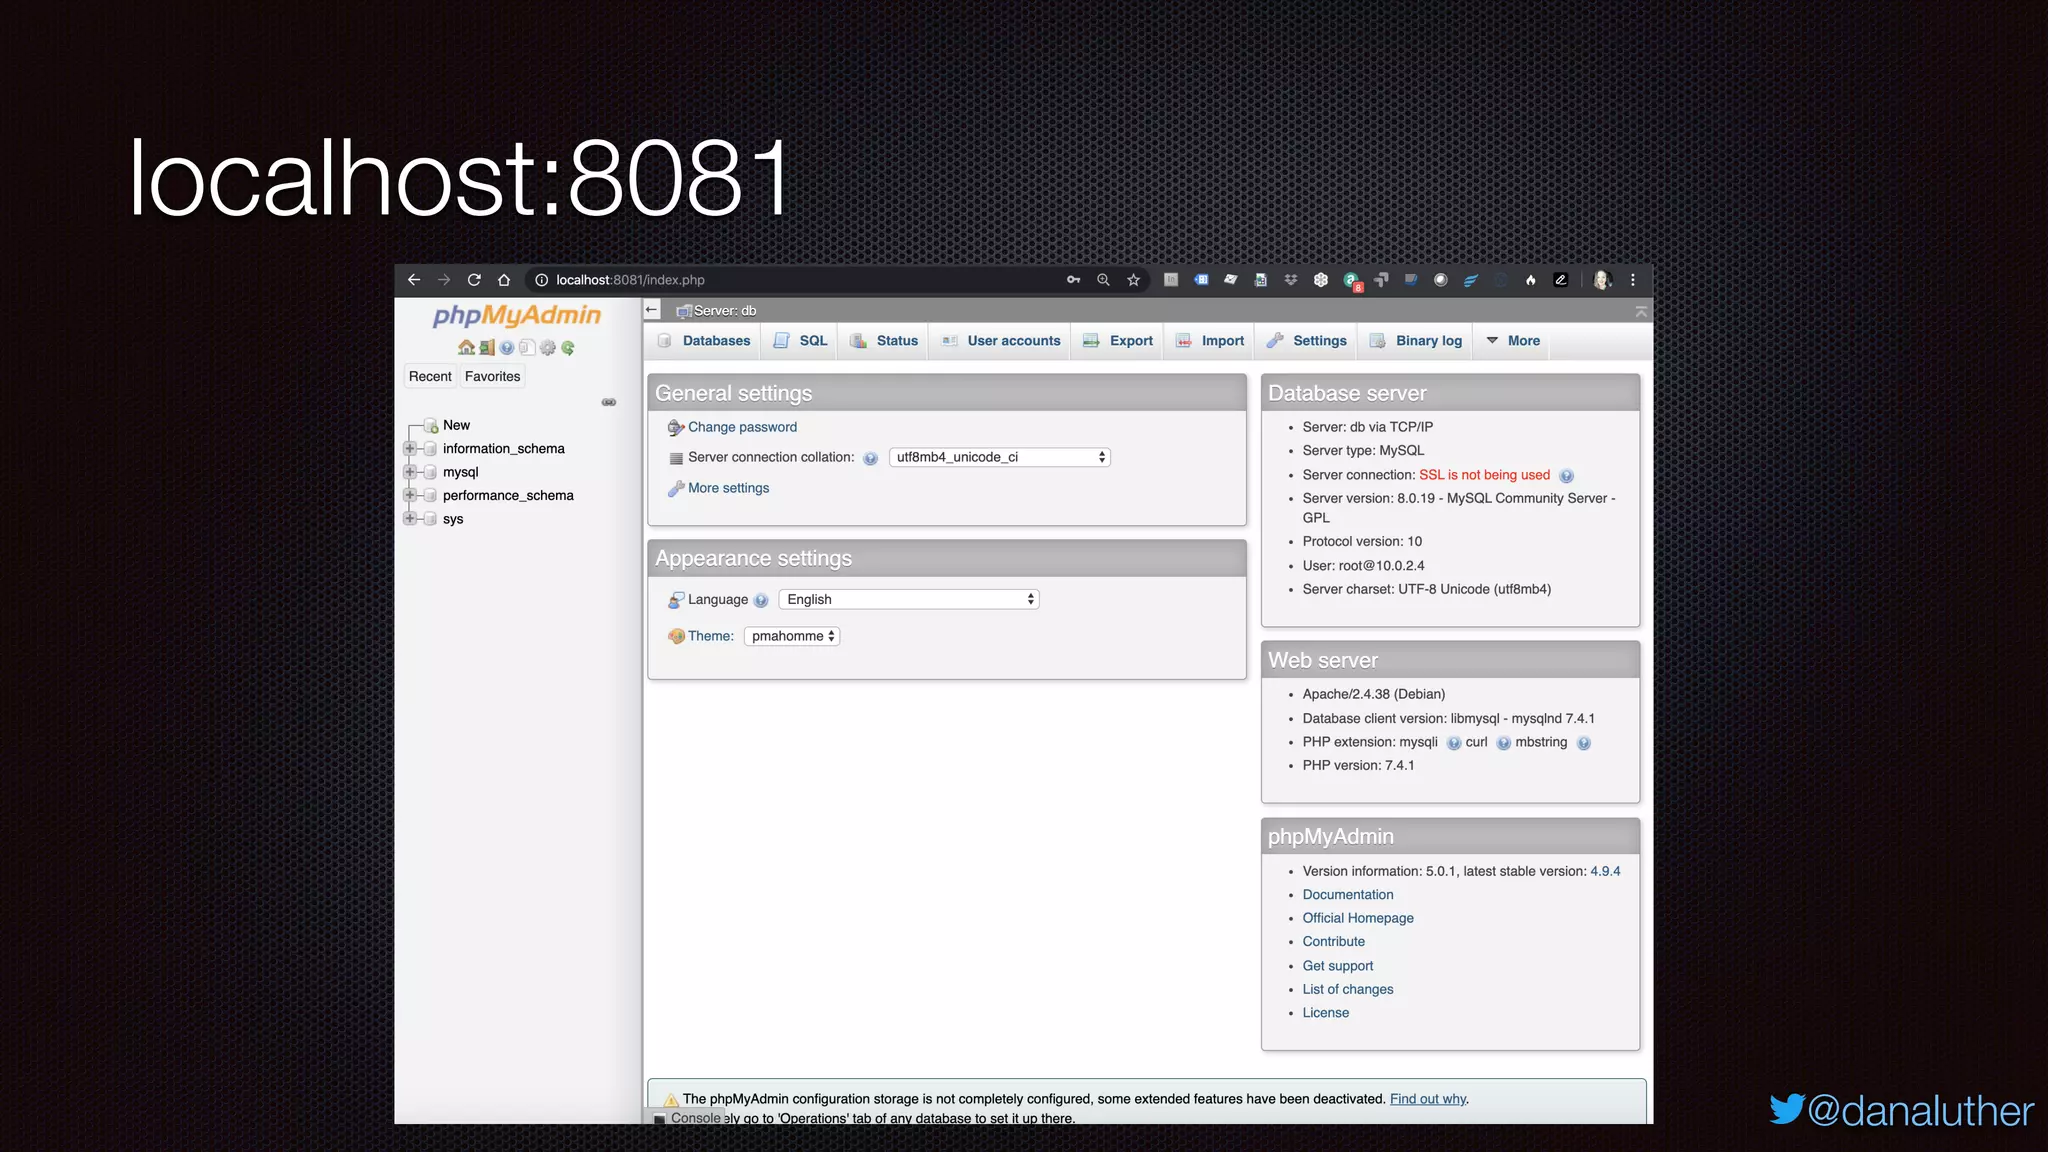Open the Chrome three-dot menu
2048x1152 pixels.
(1633, 280)
